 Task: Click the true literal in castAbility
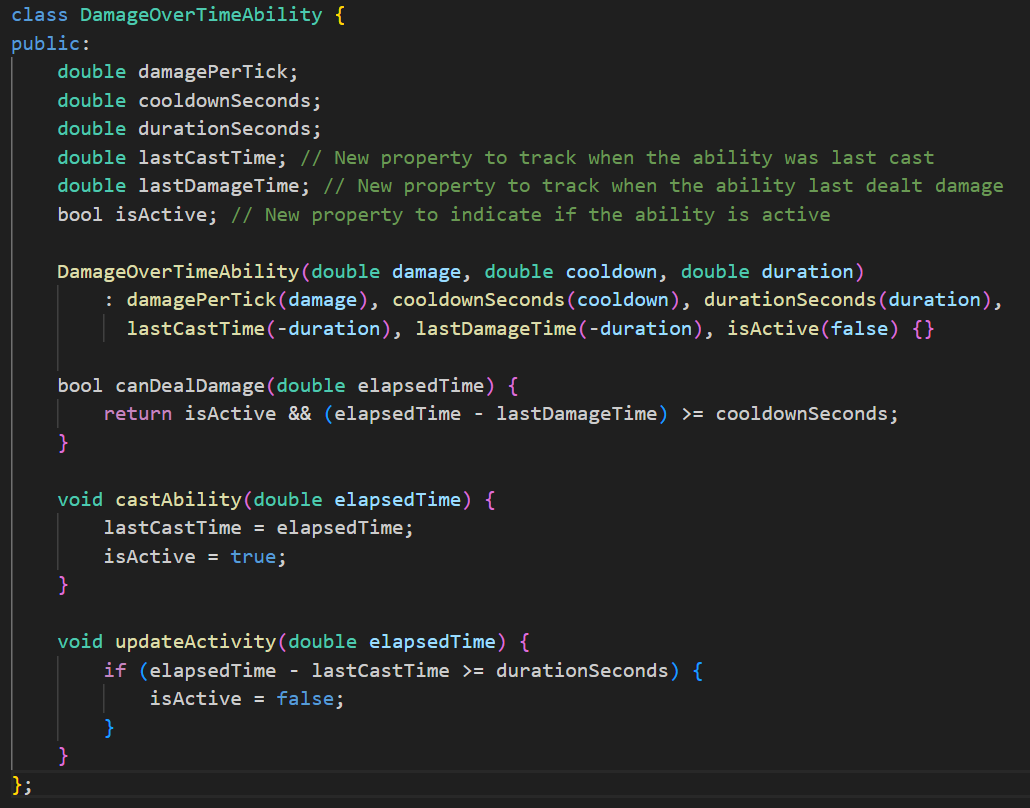pos(253,556)
